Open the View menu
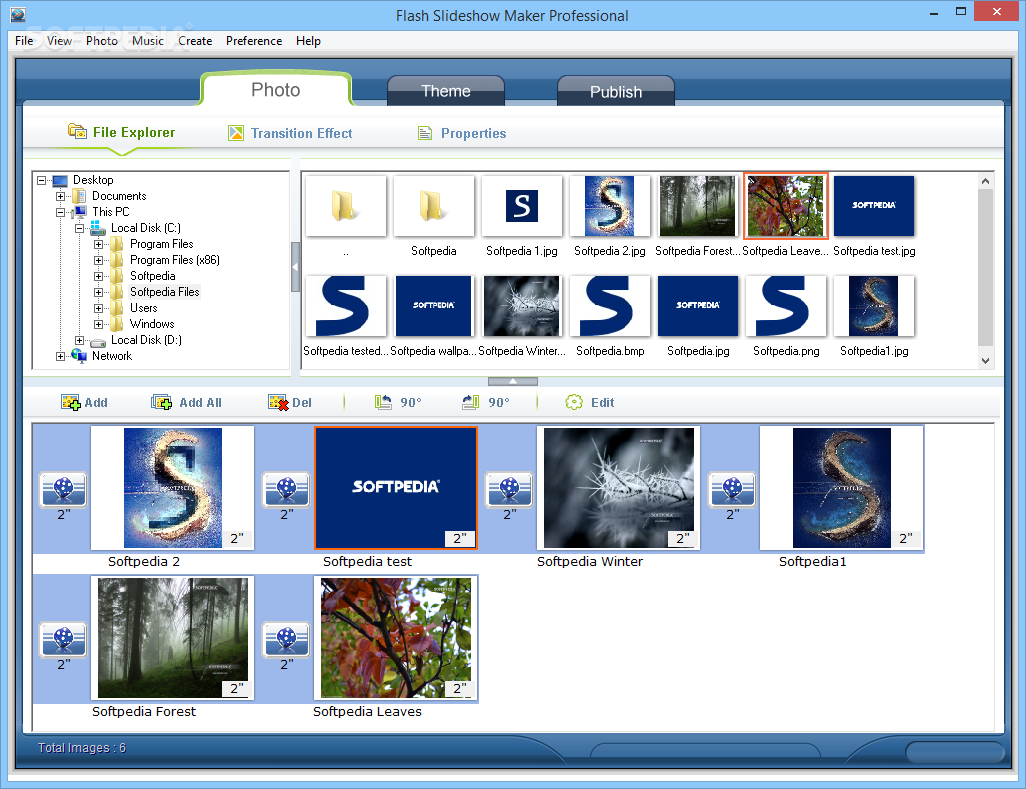Screen dimensions: 1026x789 click(59, 41)
